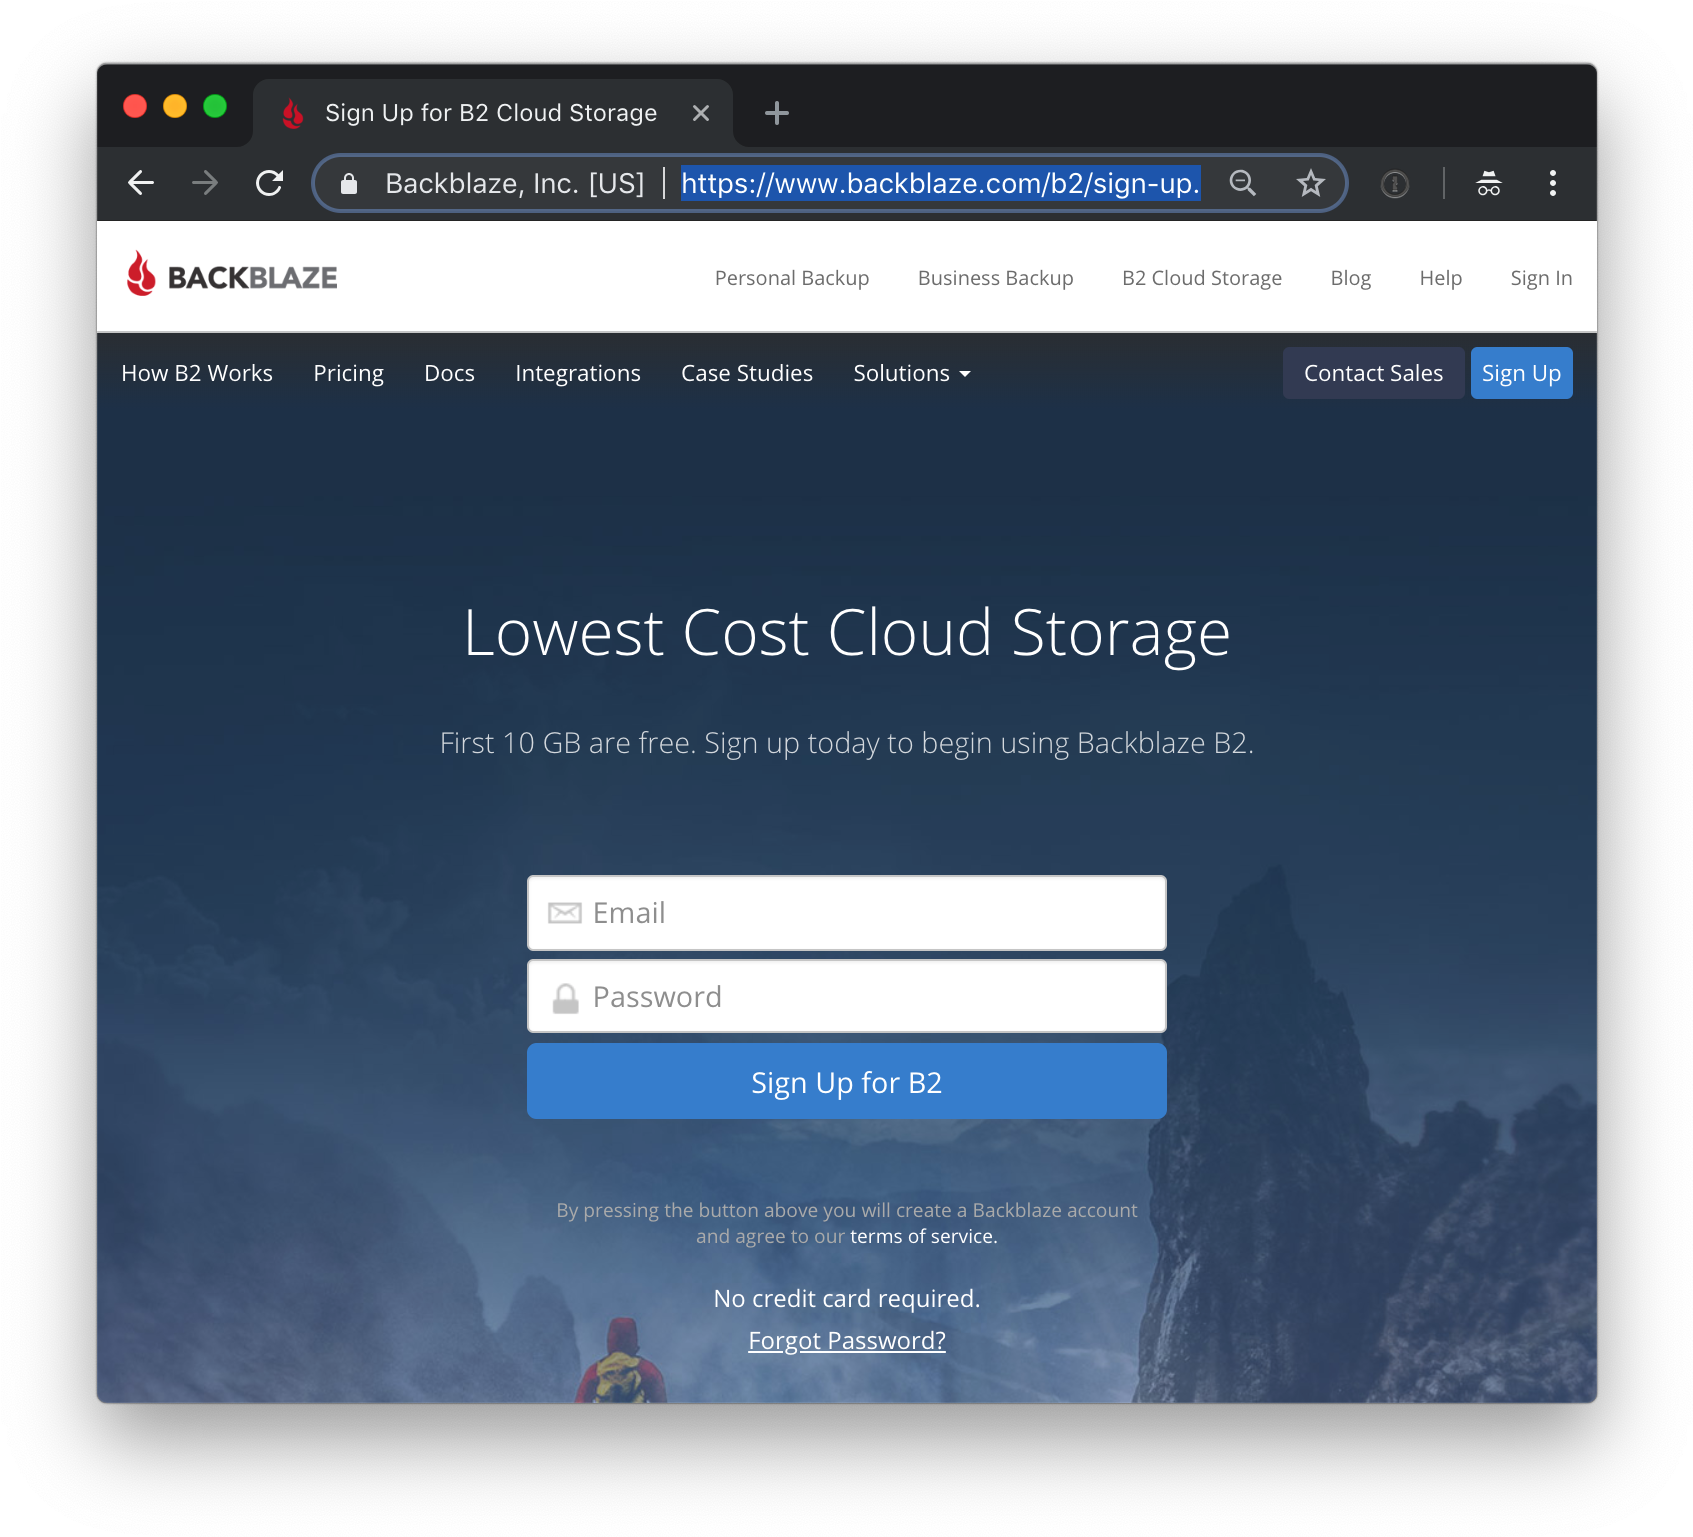The width and height of the screenshot is (1693, 1537).
Task: Open B2 Cloud Storage in top navigation
Action: pos(1201,278)
